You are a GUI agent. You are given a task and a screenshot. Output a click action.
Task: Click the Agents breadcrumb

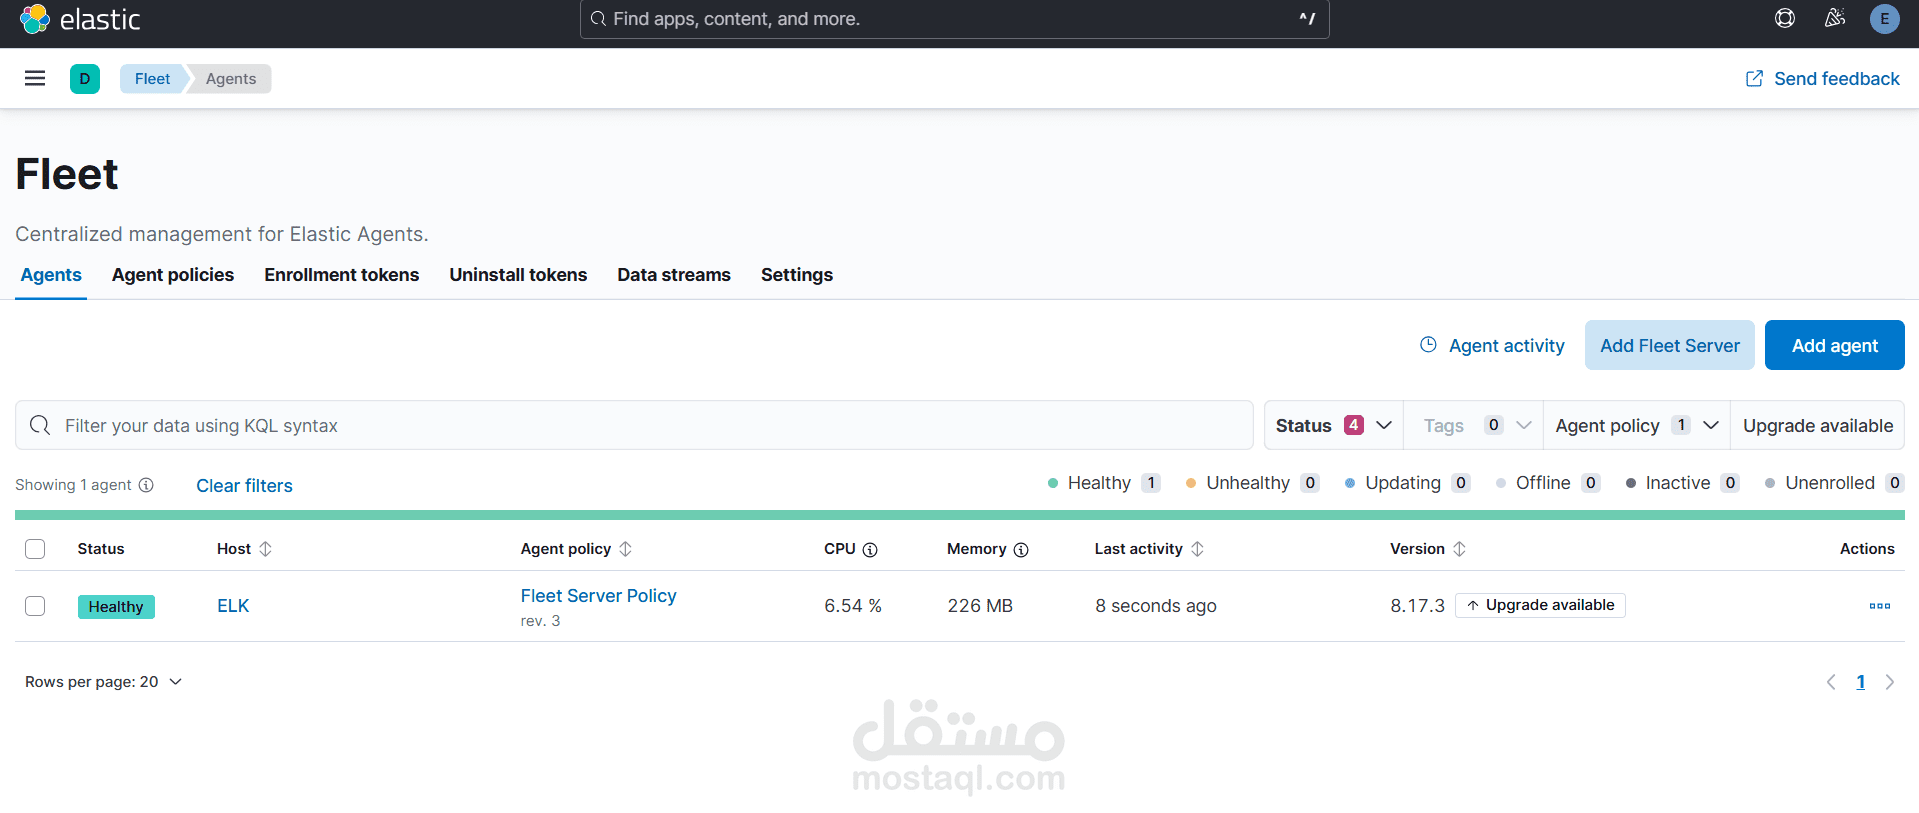coord(231,78)
